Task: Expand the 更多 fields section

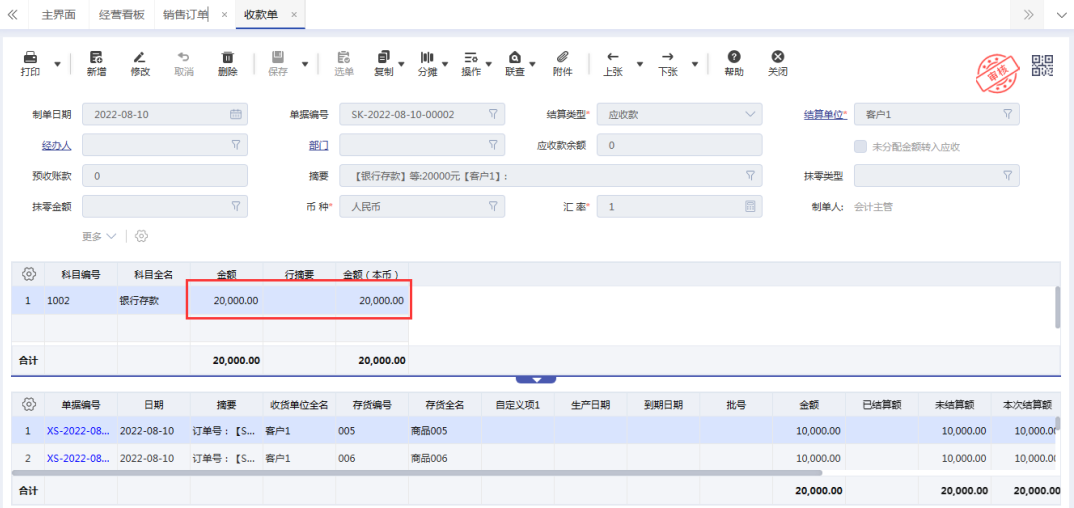Action: [98, 236]
